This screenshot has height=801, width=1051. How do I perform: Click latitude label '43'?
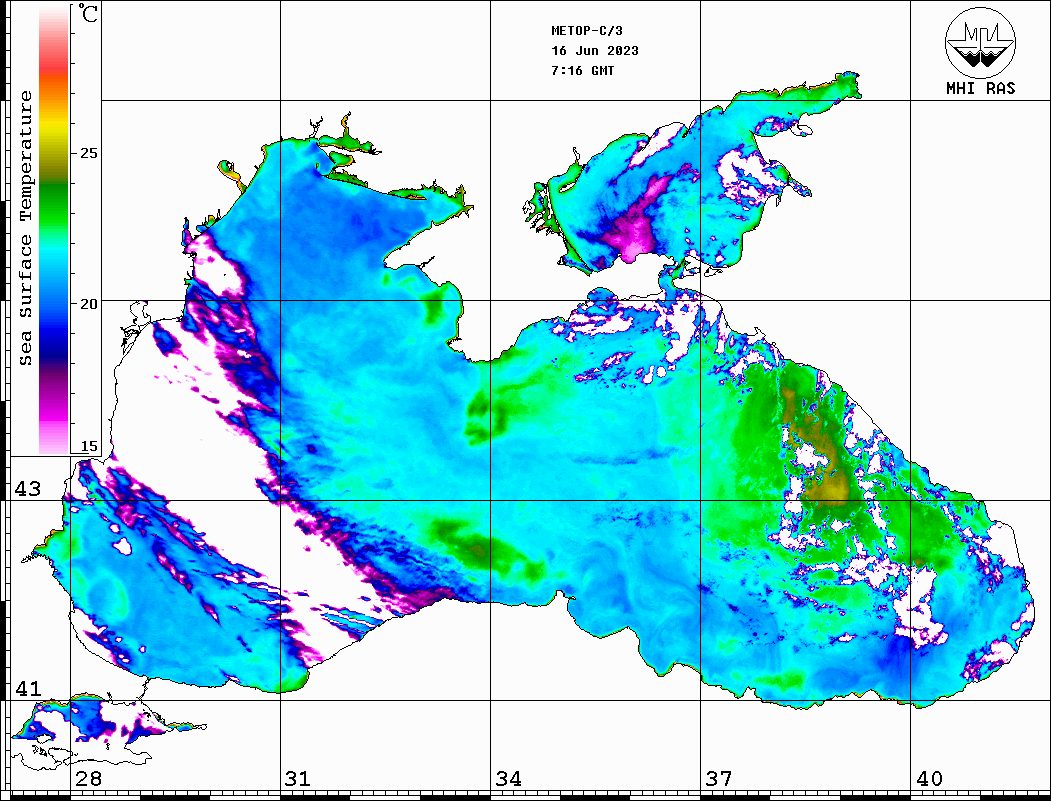click(x=27, y=489)
